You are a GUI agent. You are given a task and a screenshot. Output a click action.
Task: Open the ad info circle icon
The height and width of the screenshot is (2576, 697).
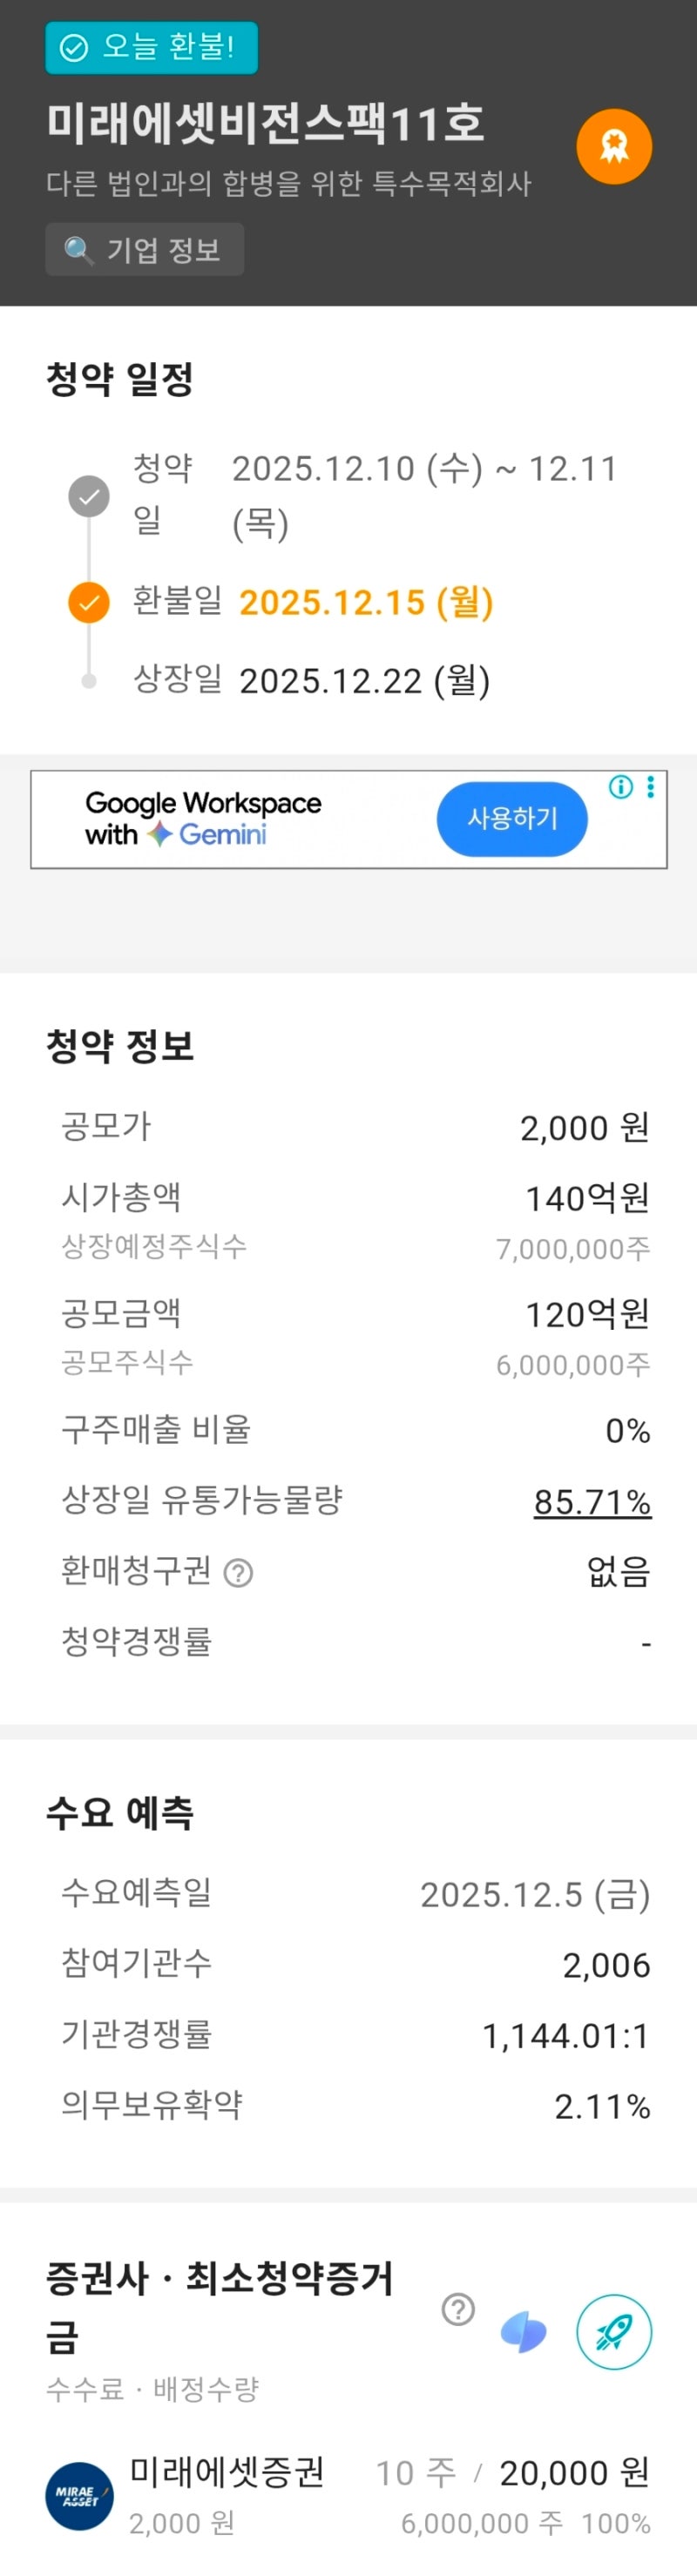(621, 788)
